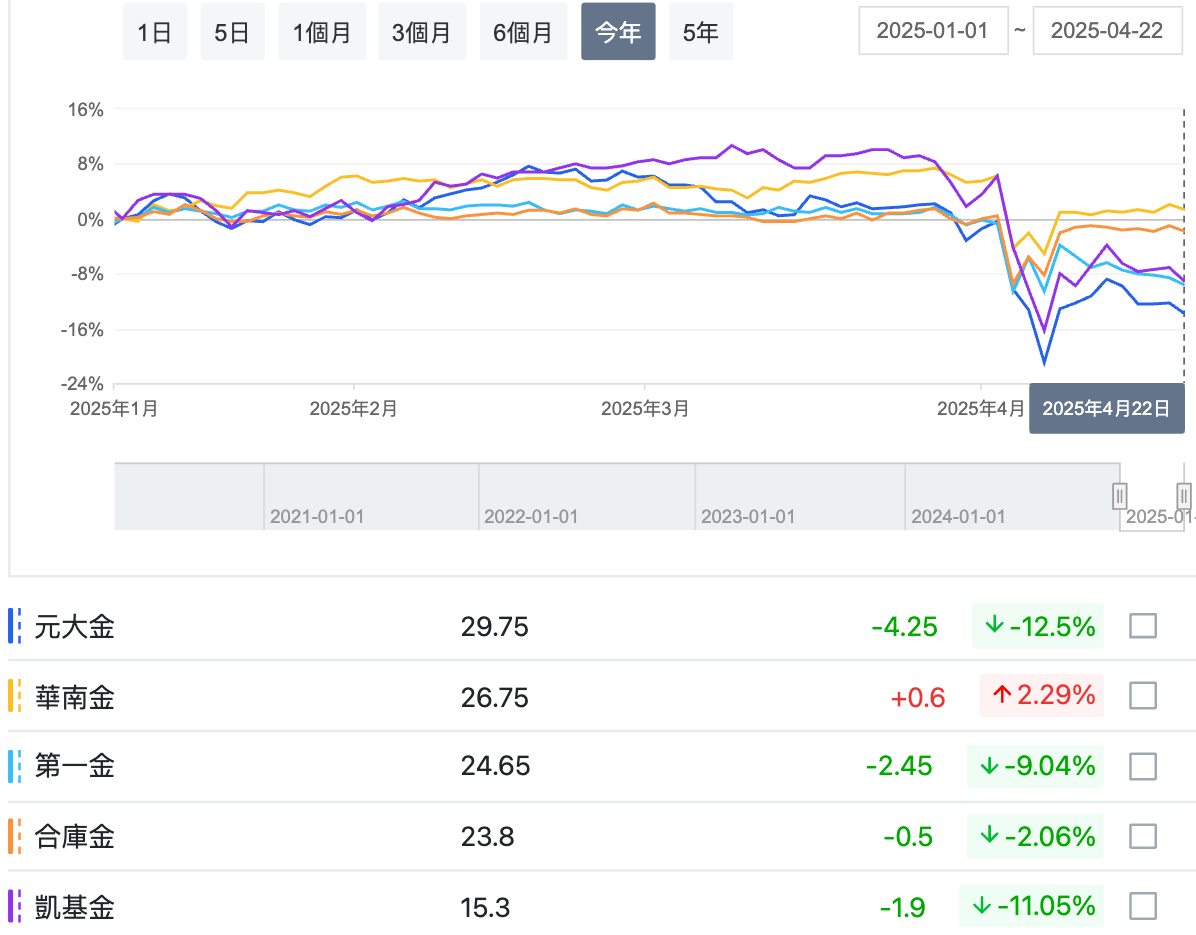Viewport: 1196px width, 935px height.
Task: Click the 2025年3月 axis label
Action: (645, 409)
